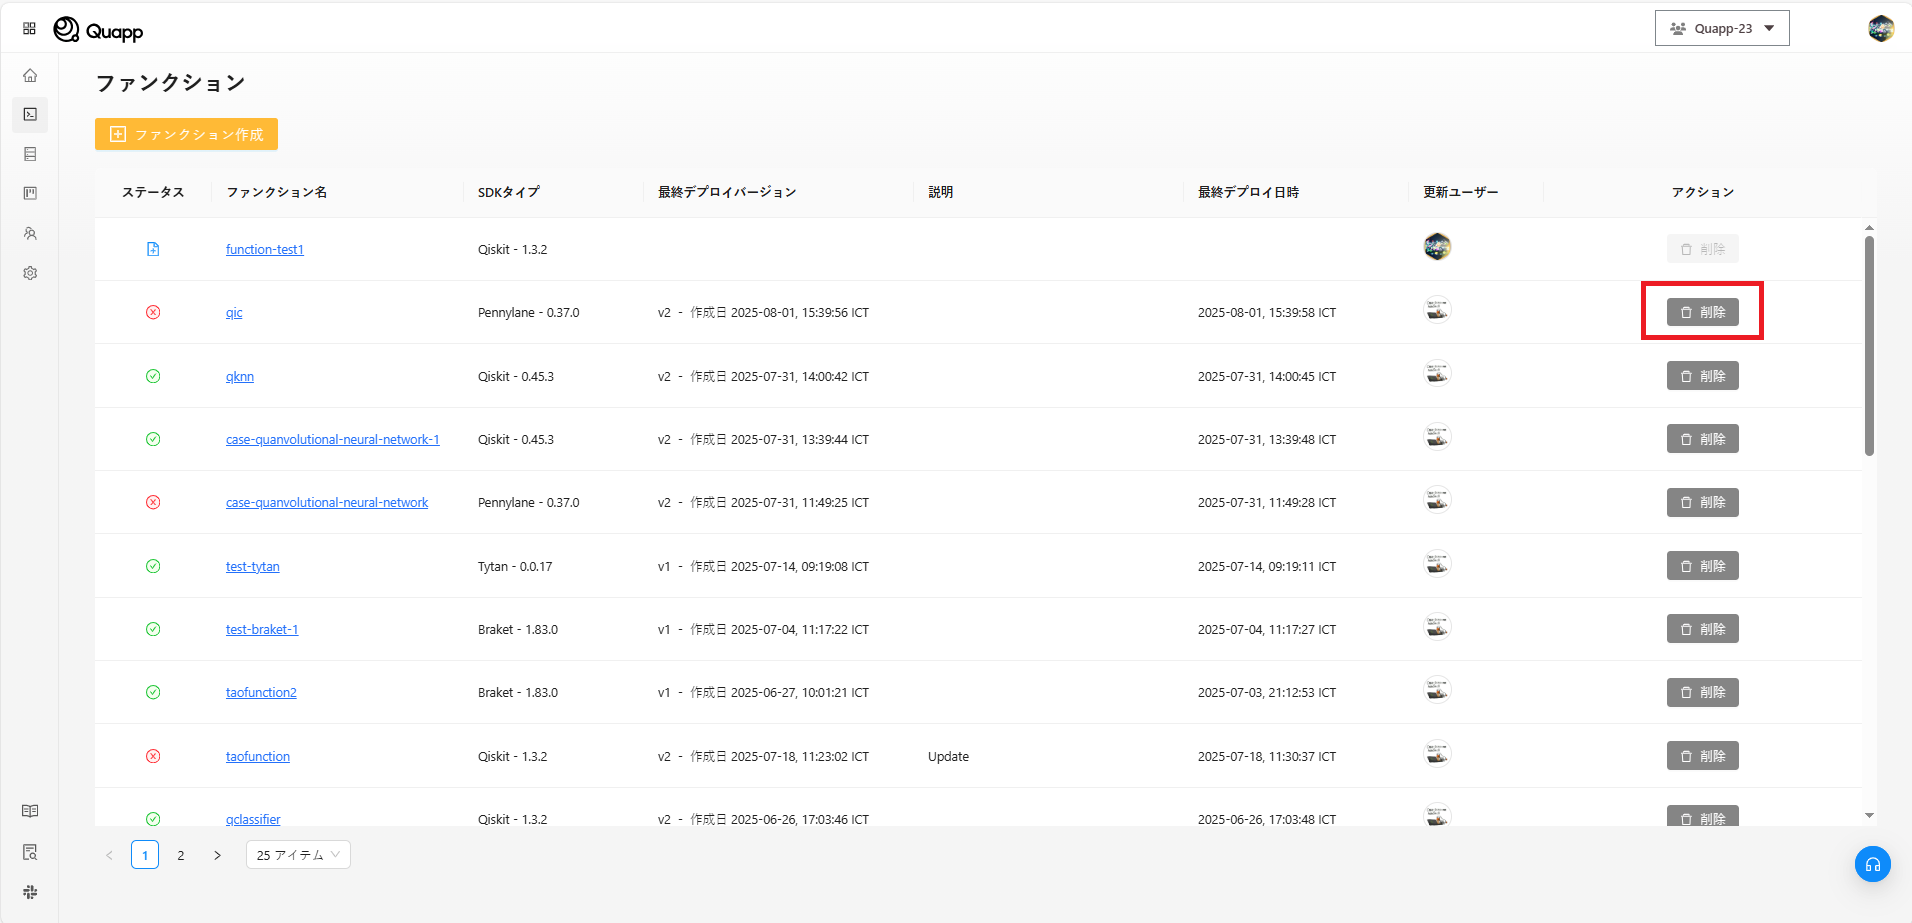Click the apps grid icon at top left
The height and width of the screenshot is (923, 1912).
[29, 29]
